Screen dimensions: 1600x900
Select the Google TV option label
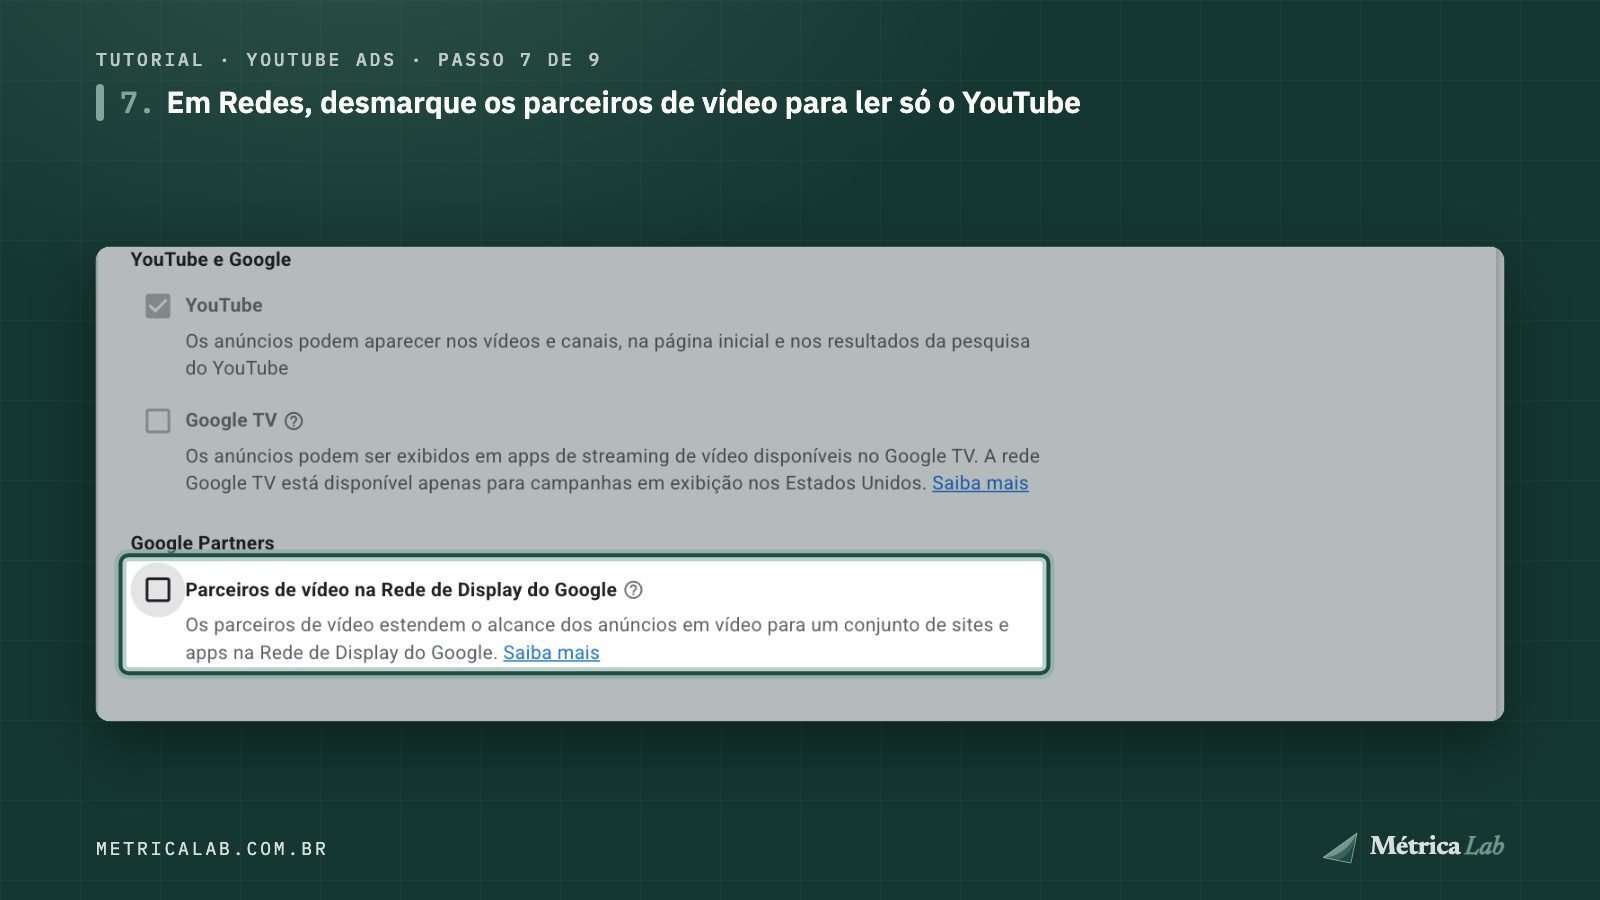231,420
